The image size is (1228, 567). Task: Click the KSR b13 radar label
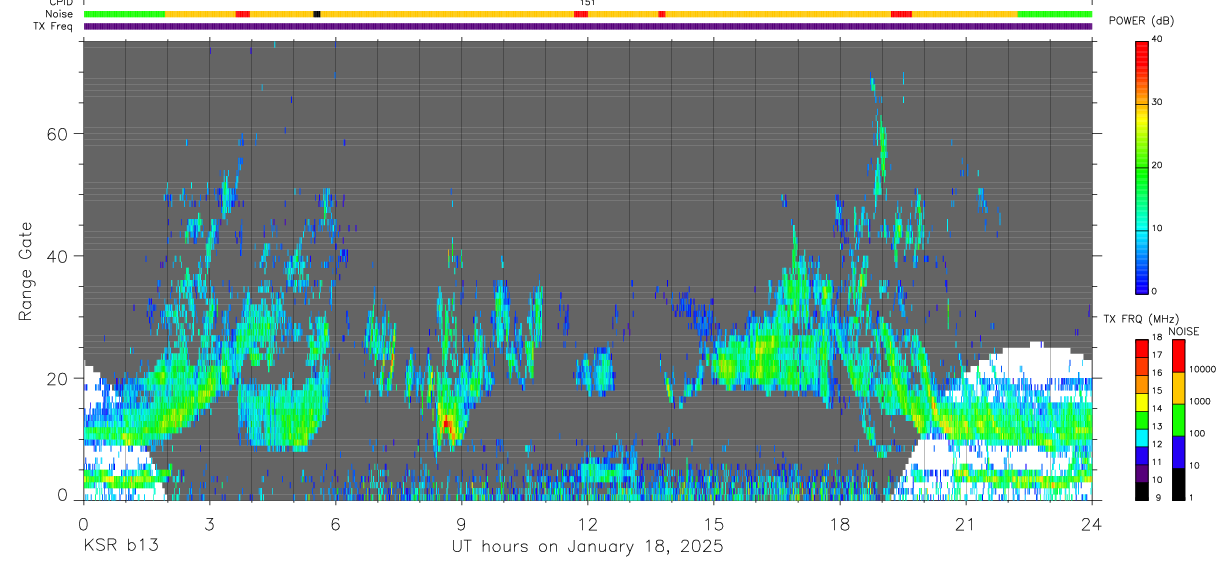coord(120,547)
